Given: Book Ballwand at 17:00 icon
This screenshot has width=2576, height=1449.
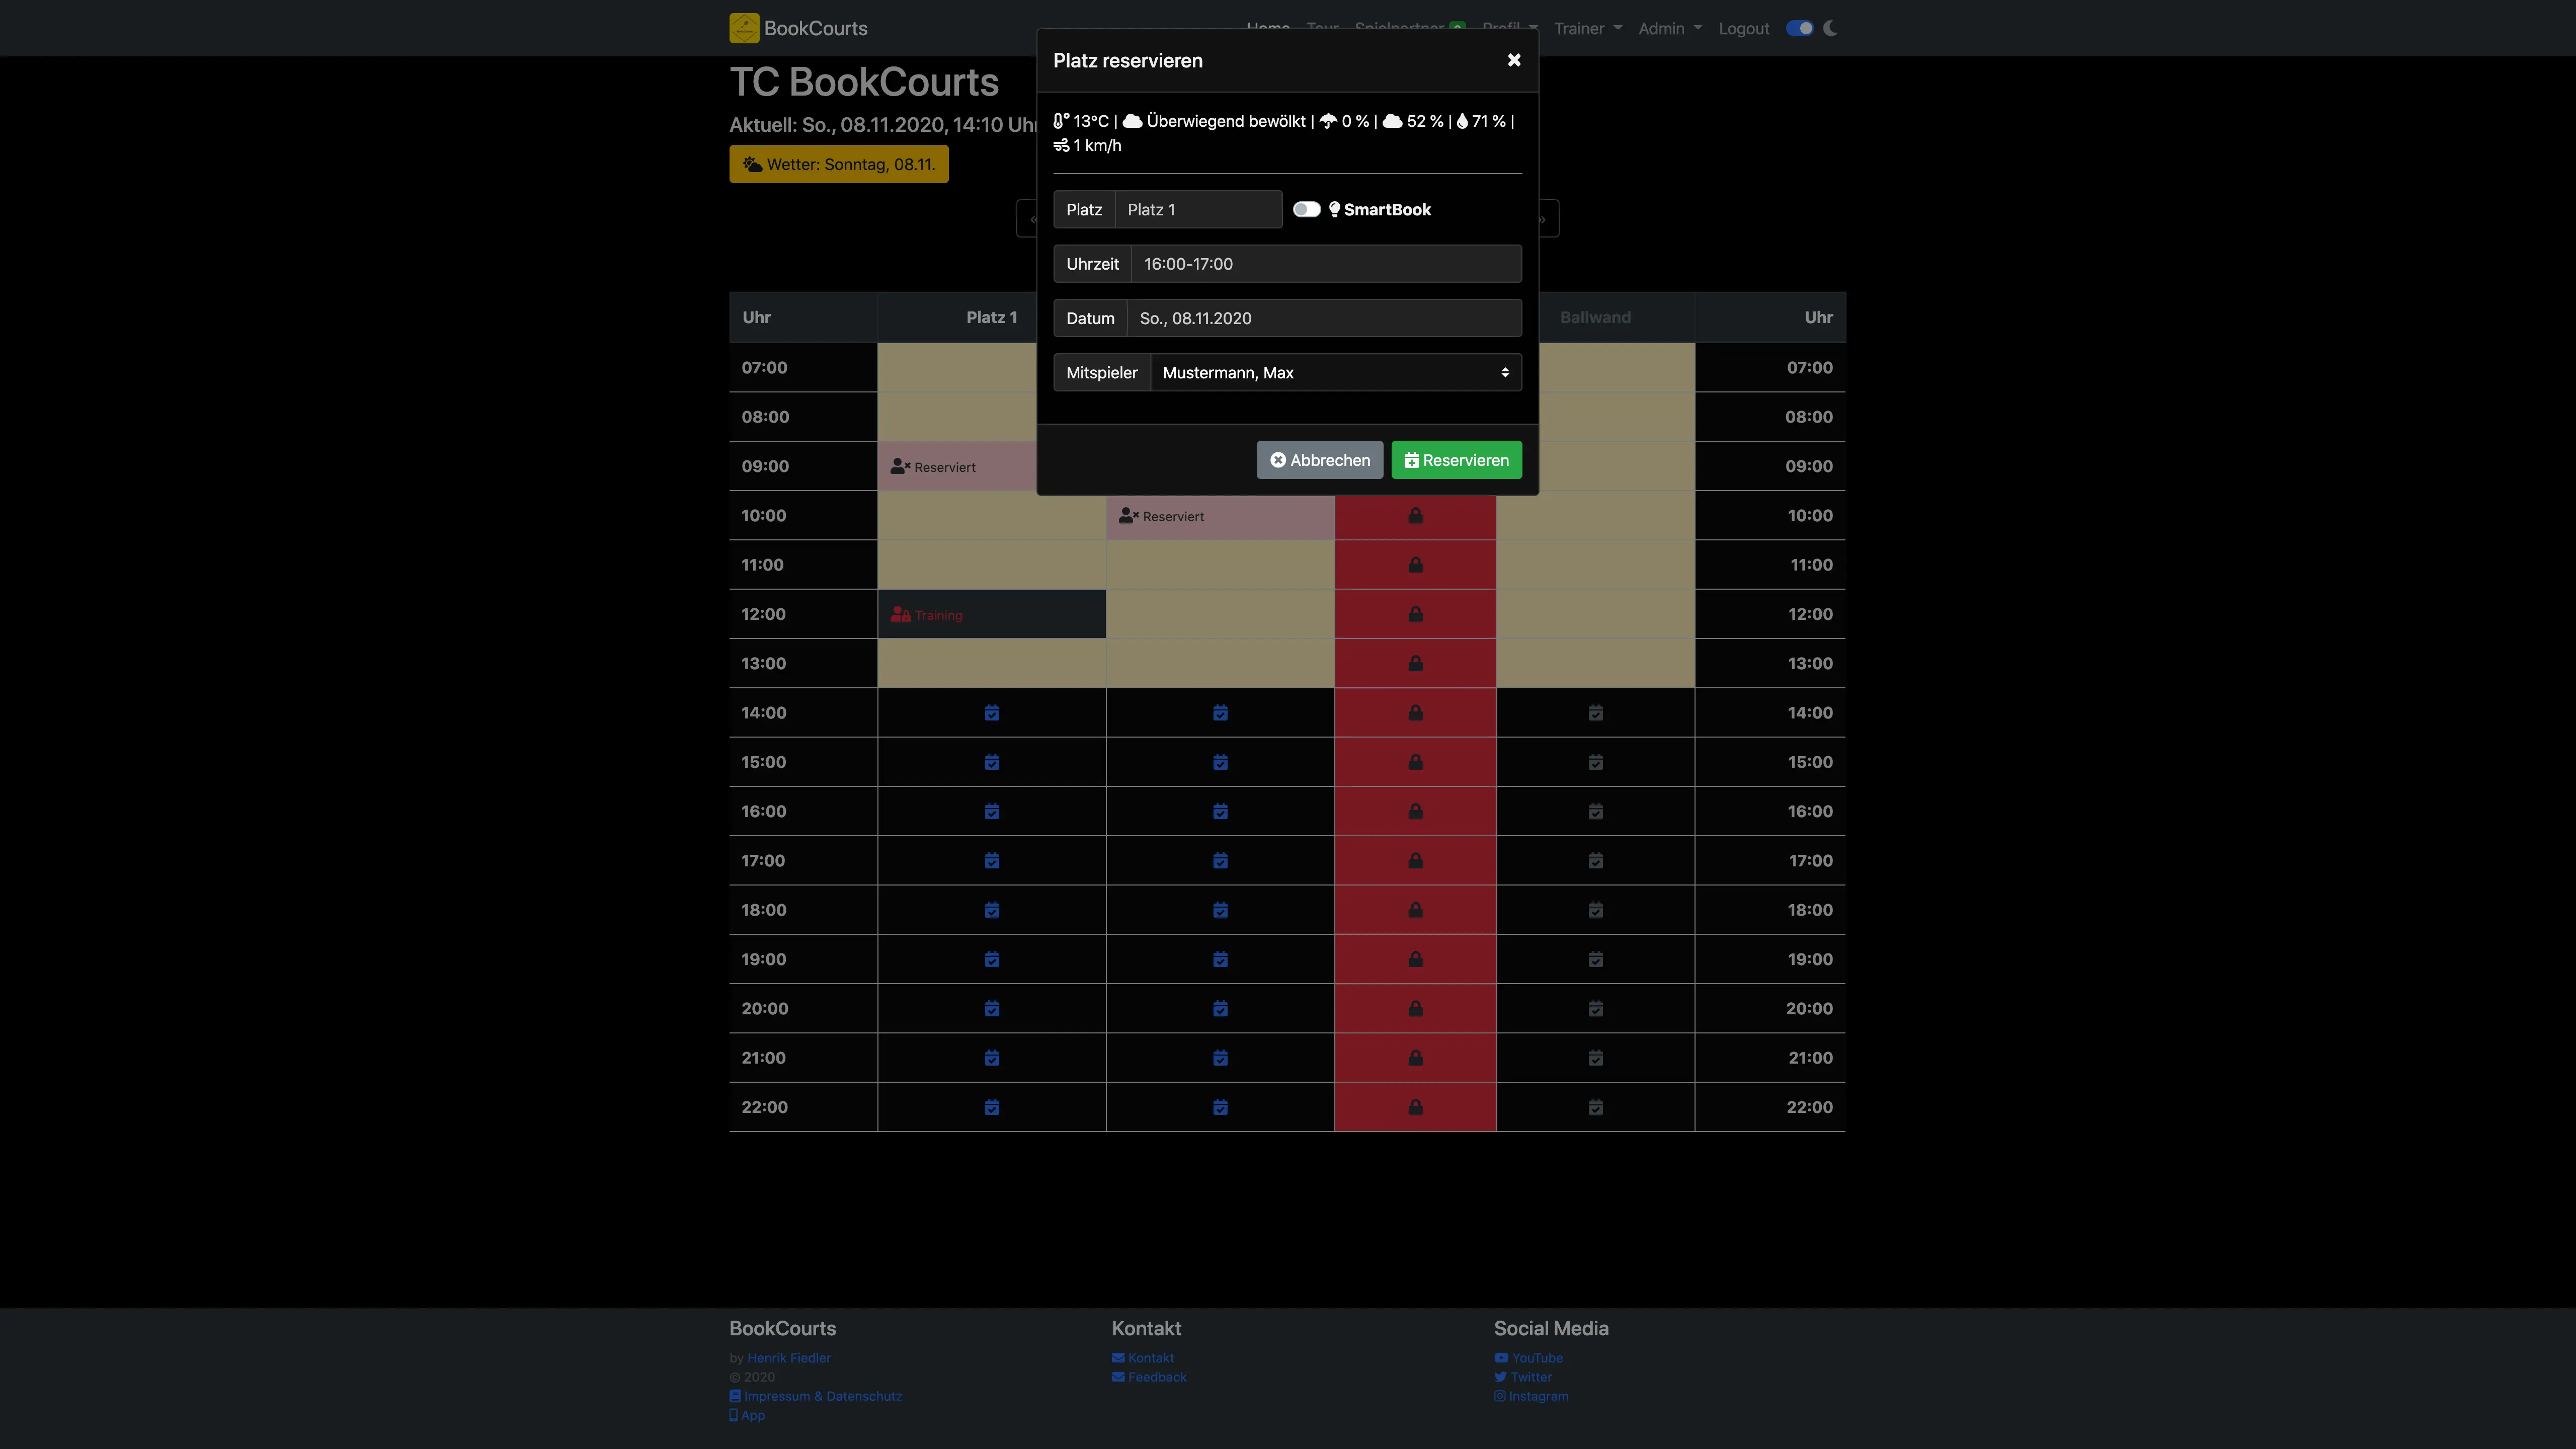Looking at the screenshot, I should [1595, 861].
